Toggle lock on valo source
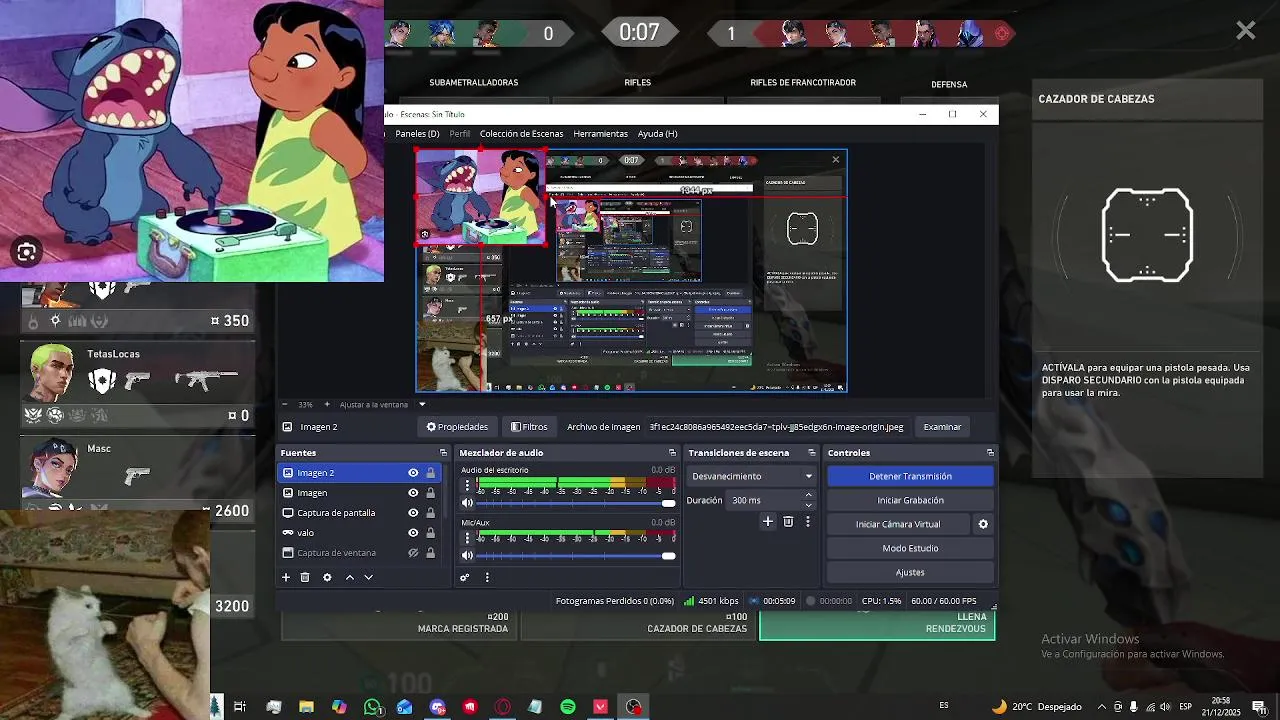 coord(431,533)
